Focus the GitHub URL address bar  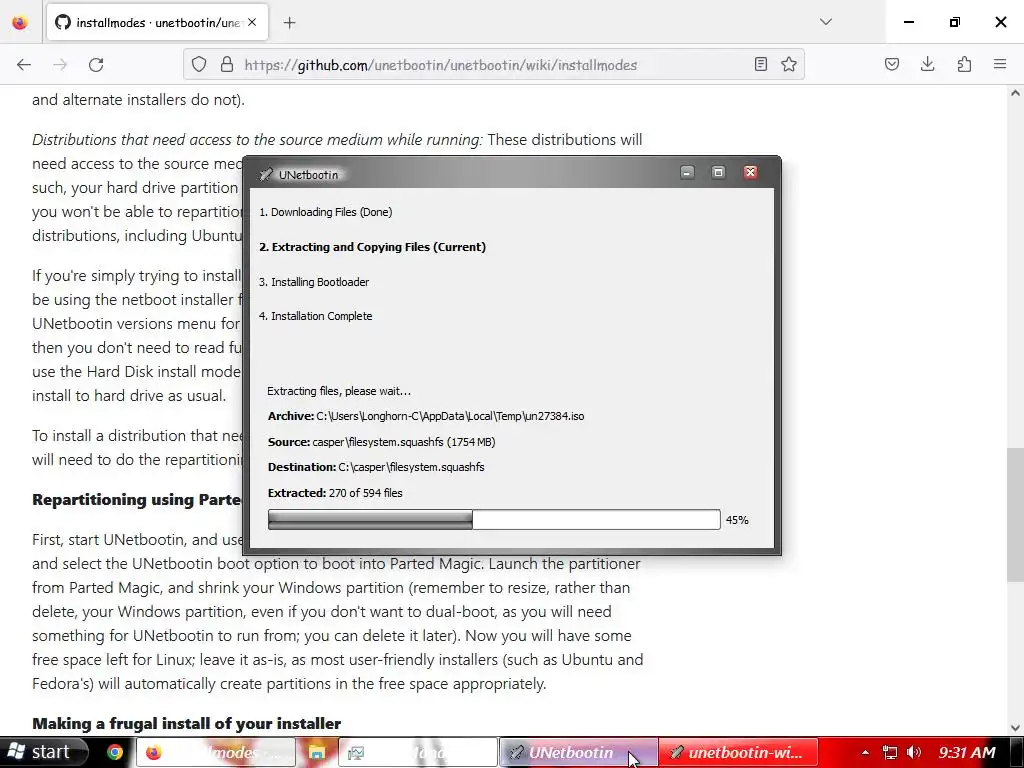[x=493, y=65]
